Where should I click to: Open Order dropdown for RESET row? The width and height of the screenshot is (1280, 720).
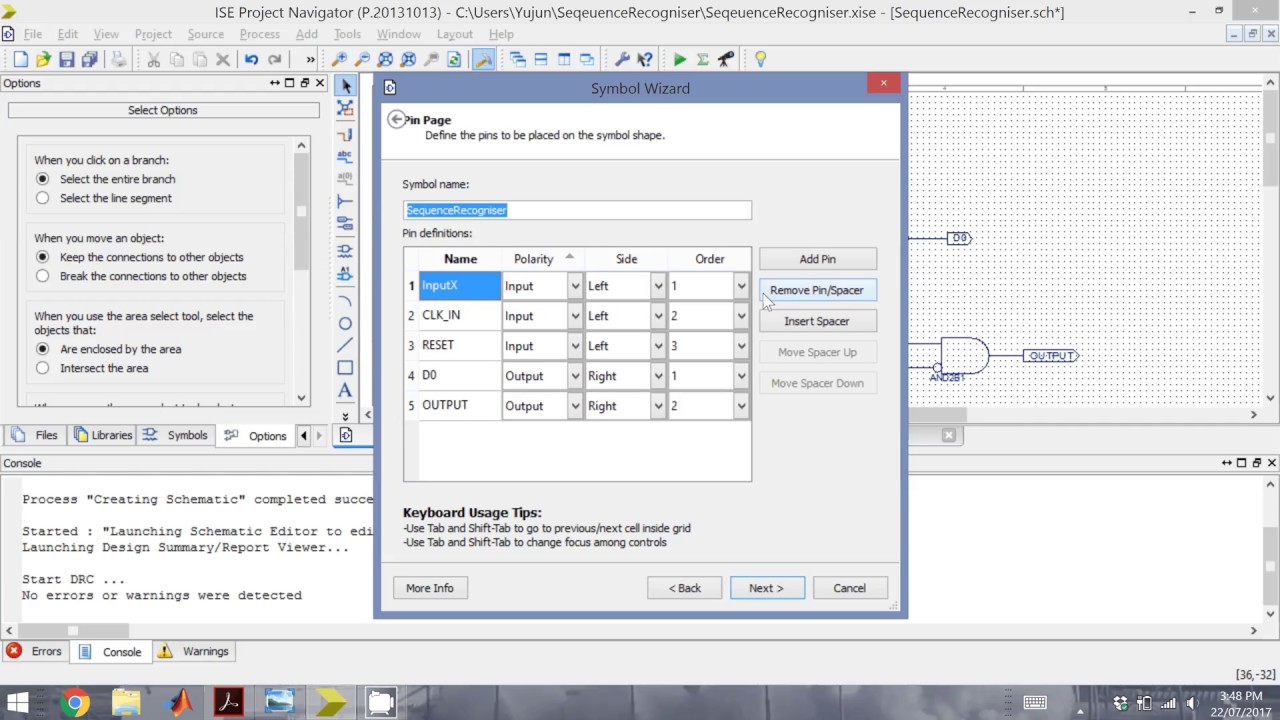[741, 346]
